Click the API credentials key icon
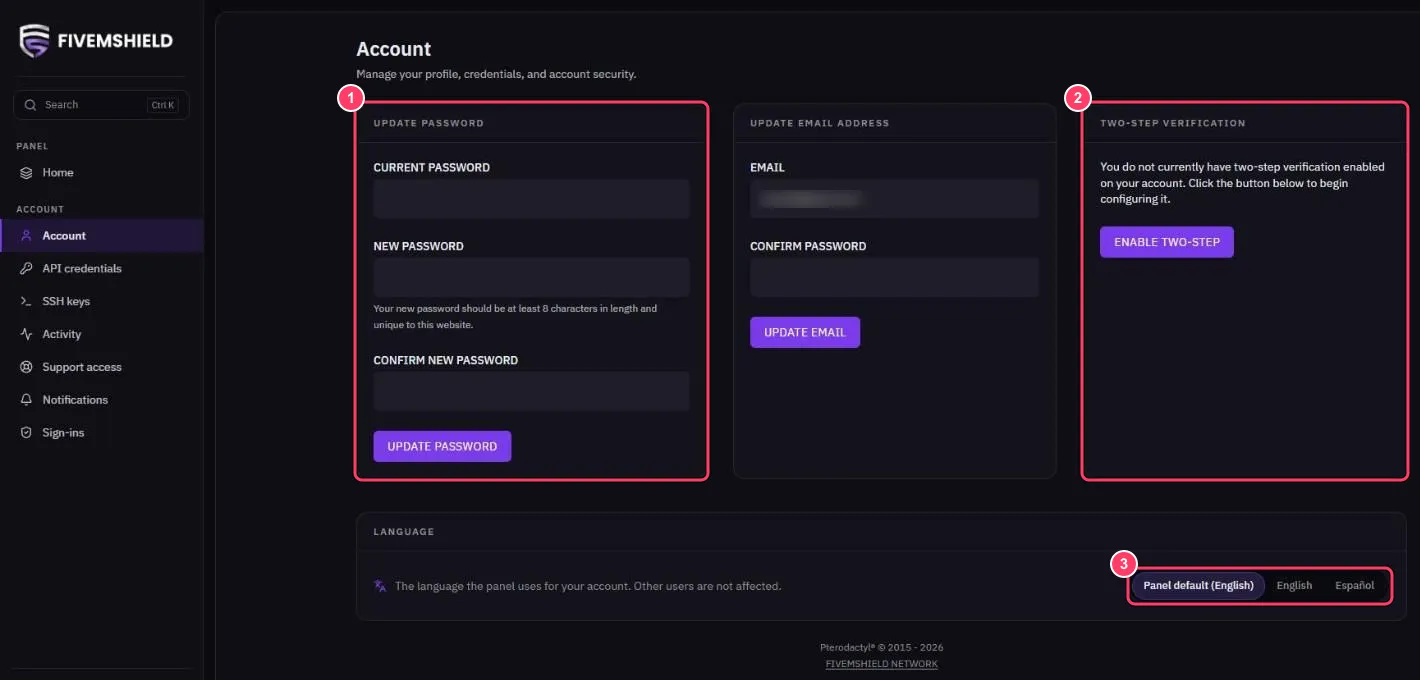Screen dimensions: 1420x680 (x=27, y=269)
